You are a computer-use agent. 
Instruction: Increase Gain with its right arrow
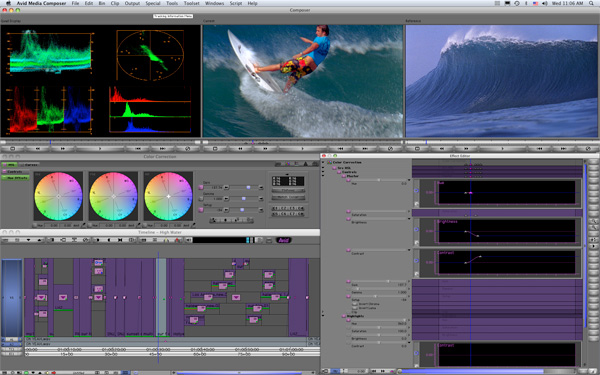[x=261, y=188]
